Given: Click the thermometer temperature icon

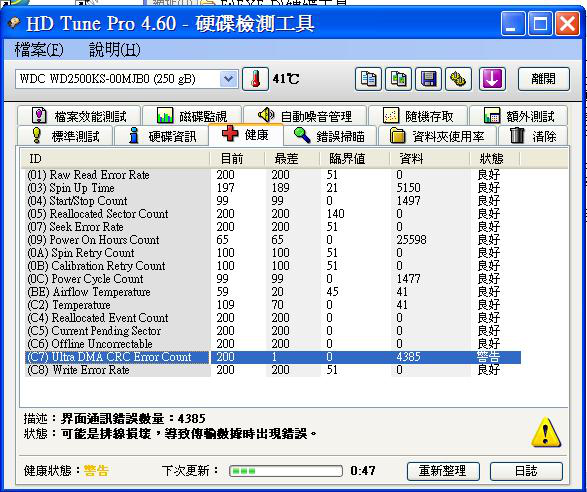Looking at the screenshot, I should tap(255, 79).
